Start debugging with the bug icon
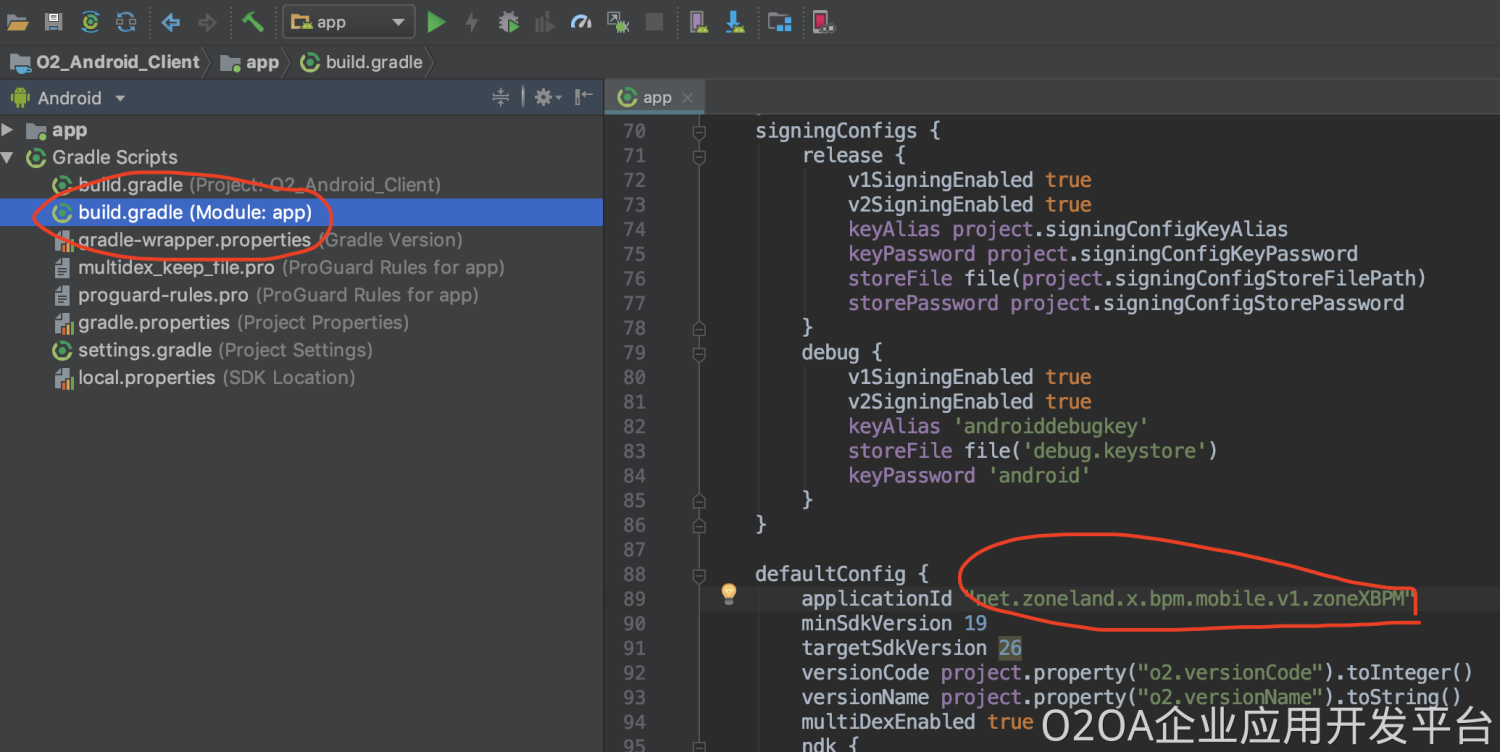1500x752 pixels. click(x=509, y=22)
